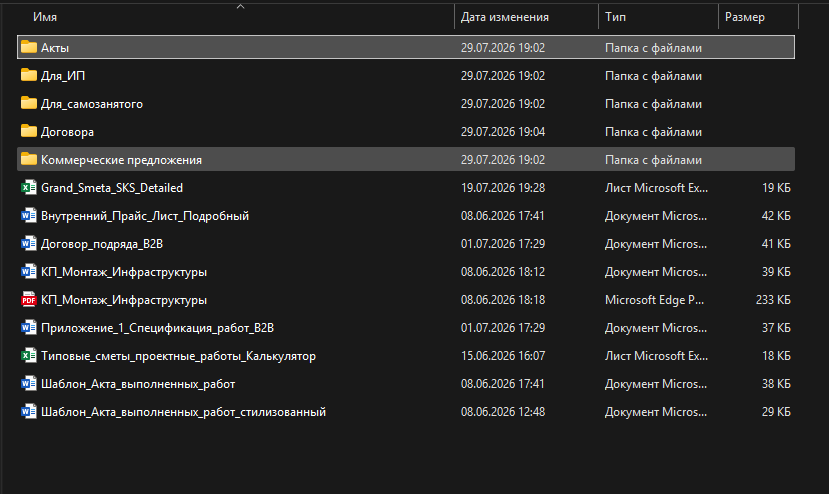This screenshot has width=829, height=494.
Task: Click the size value 37 КБ
Action: pyautogui.click(x=776, y=328)
